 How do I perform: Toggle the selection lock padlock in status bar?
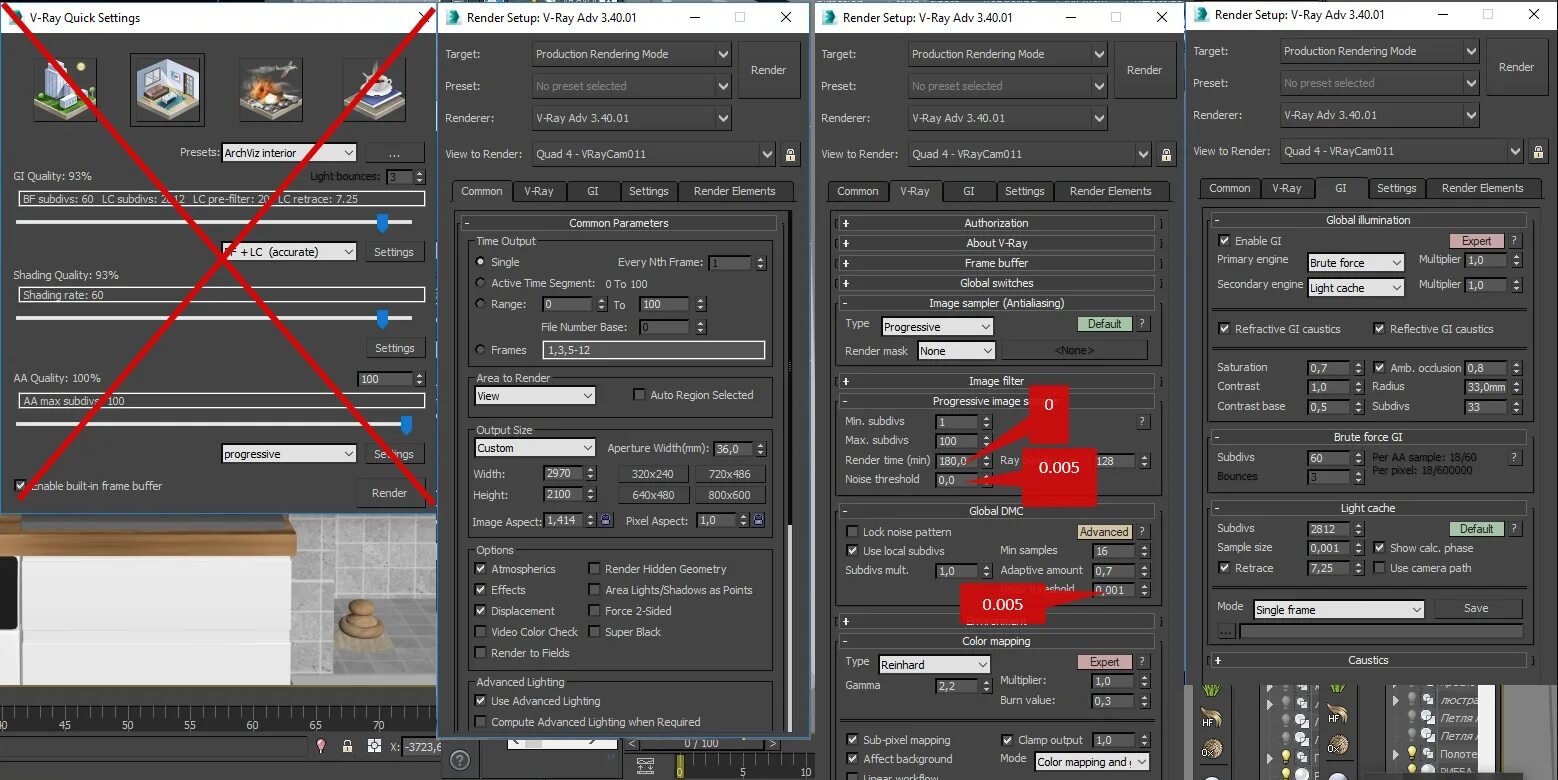[x=347, y=745]
